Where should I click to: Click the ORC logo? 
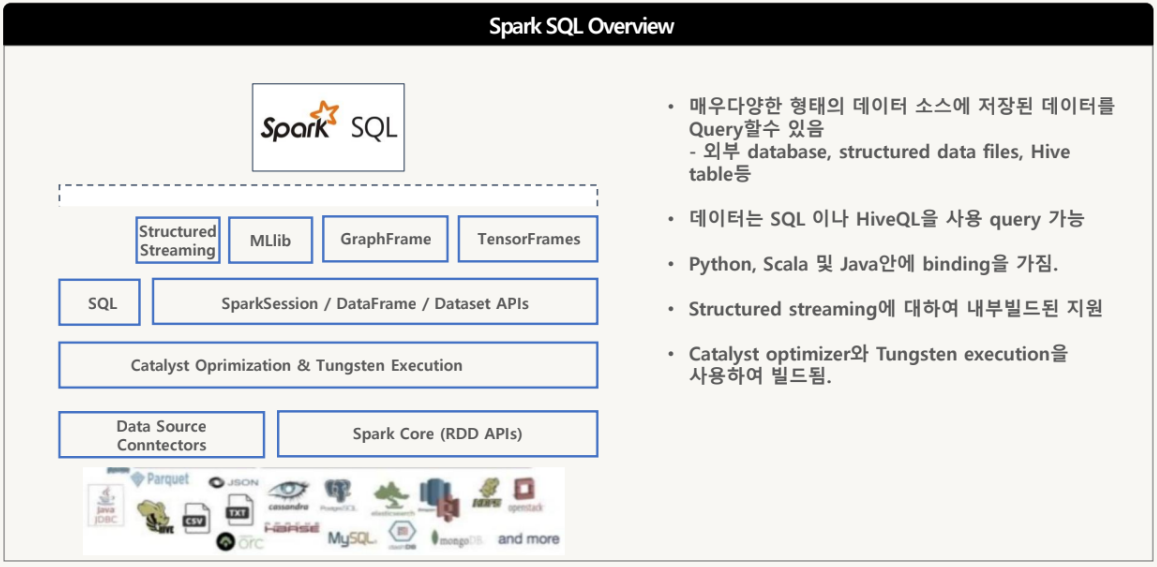click(241, 543)
